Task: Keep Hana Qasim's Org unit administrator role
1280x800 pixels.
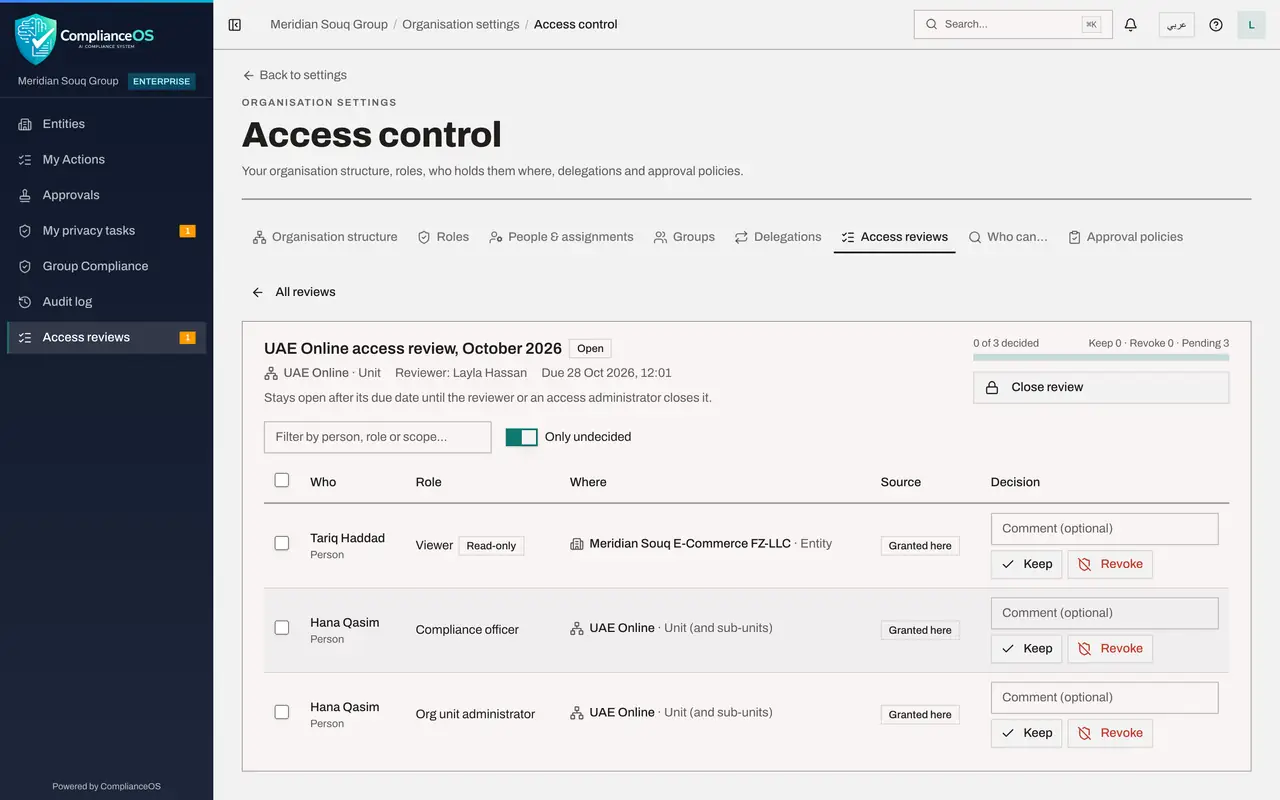Action: pos(1027,733)
